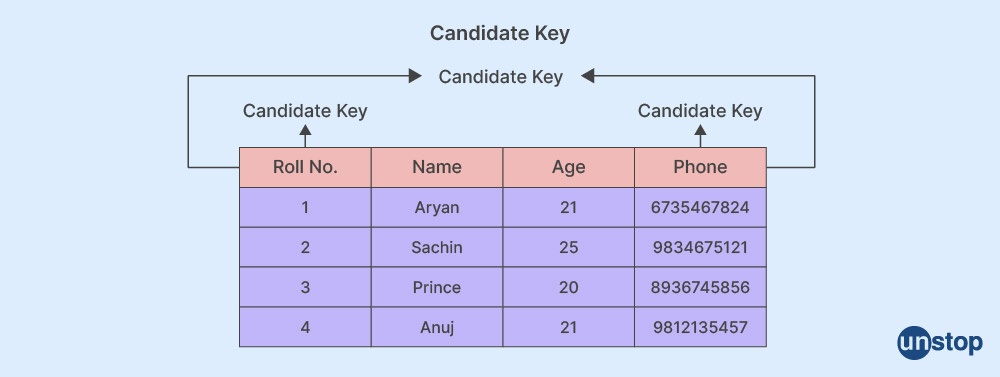Click the Age column header

pos(569,167)
